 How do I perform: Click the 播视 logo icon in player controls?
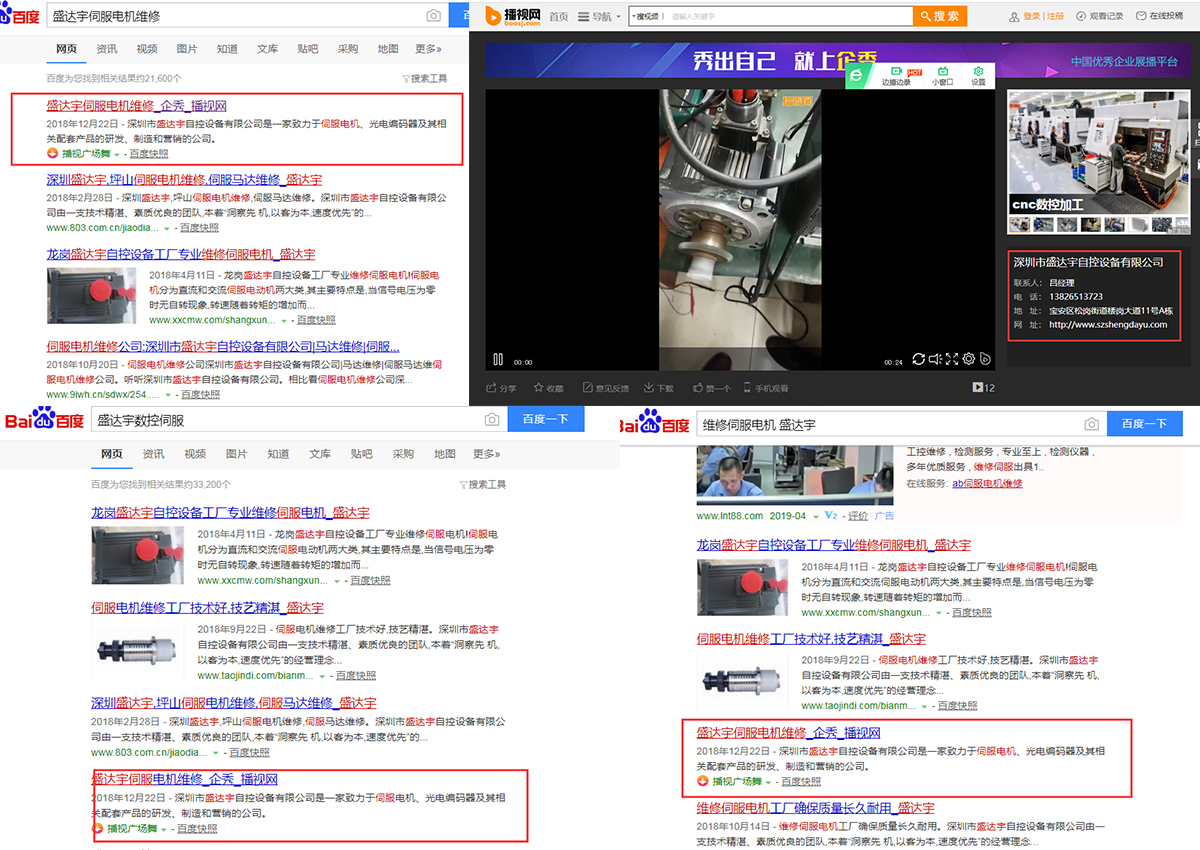tap(984, 359)
